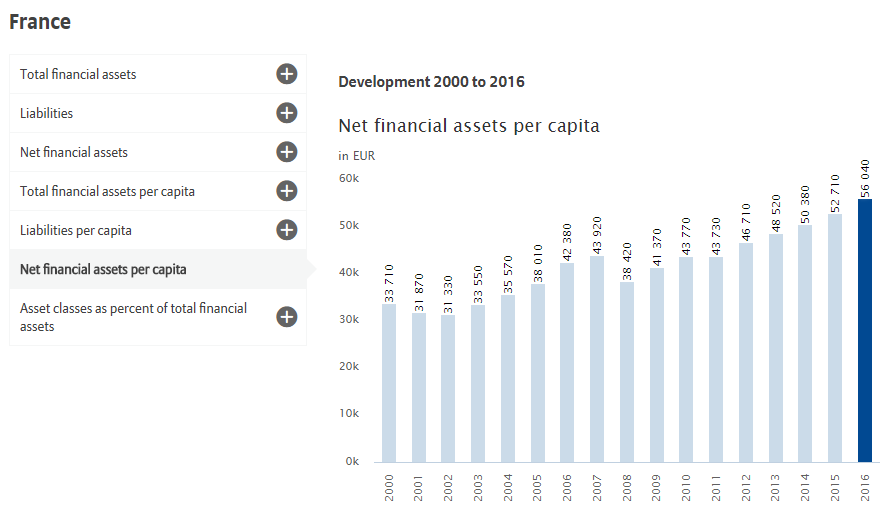Screen dimensions: 893x517
Task: Expand Total financial assets with plus icon
Action: [x=287, y=74]
